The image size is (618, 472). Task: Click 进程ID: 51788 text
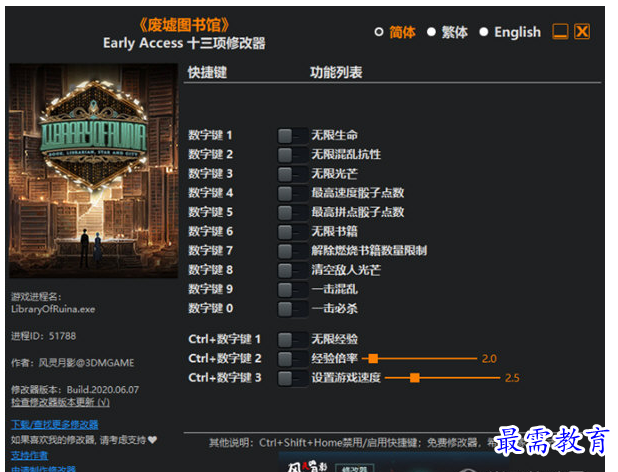point(43,336)
